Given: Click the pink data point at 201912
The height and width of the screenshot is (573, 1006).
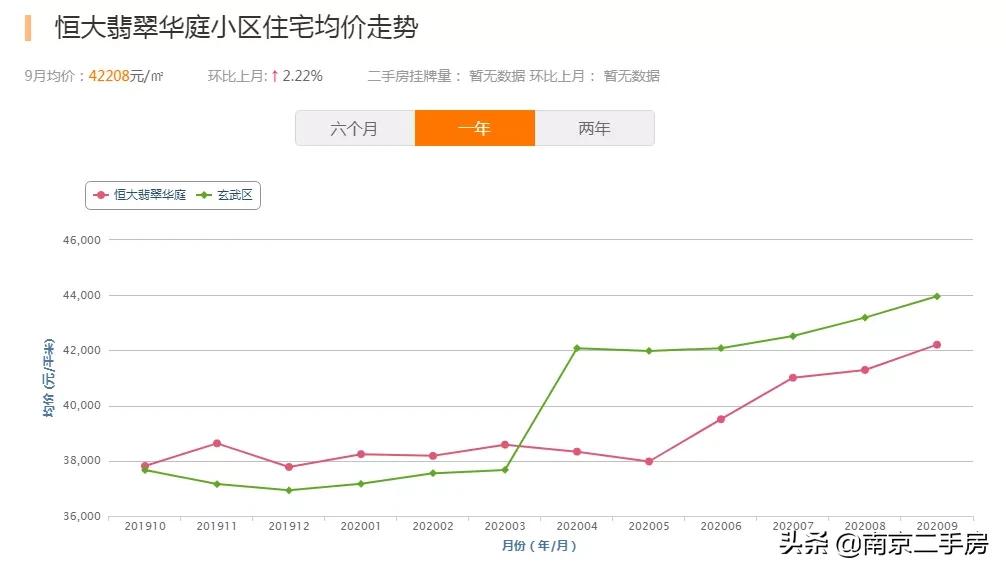Looking at the screenshot, I should tap(289, 467).
